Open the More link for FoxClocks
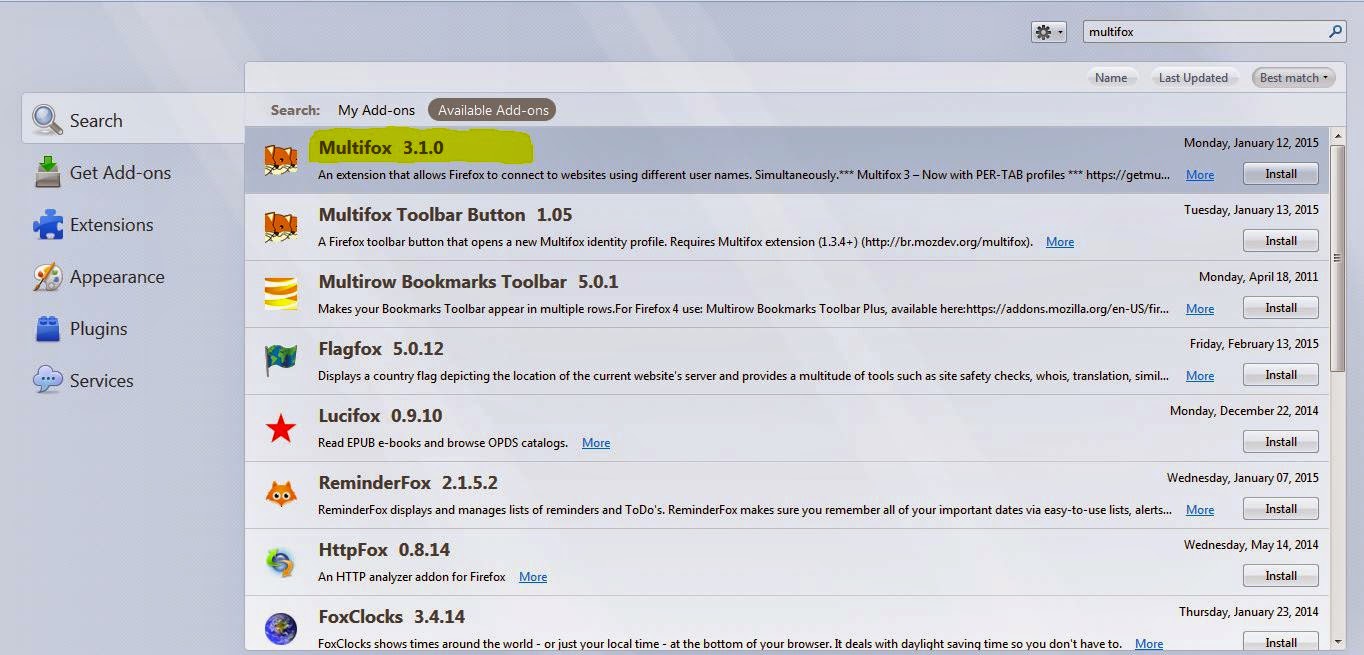Viewport: 1364px width, 655px height. 1149,644
